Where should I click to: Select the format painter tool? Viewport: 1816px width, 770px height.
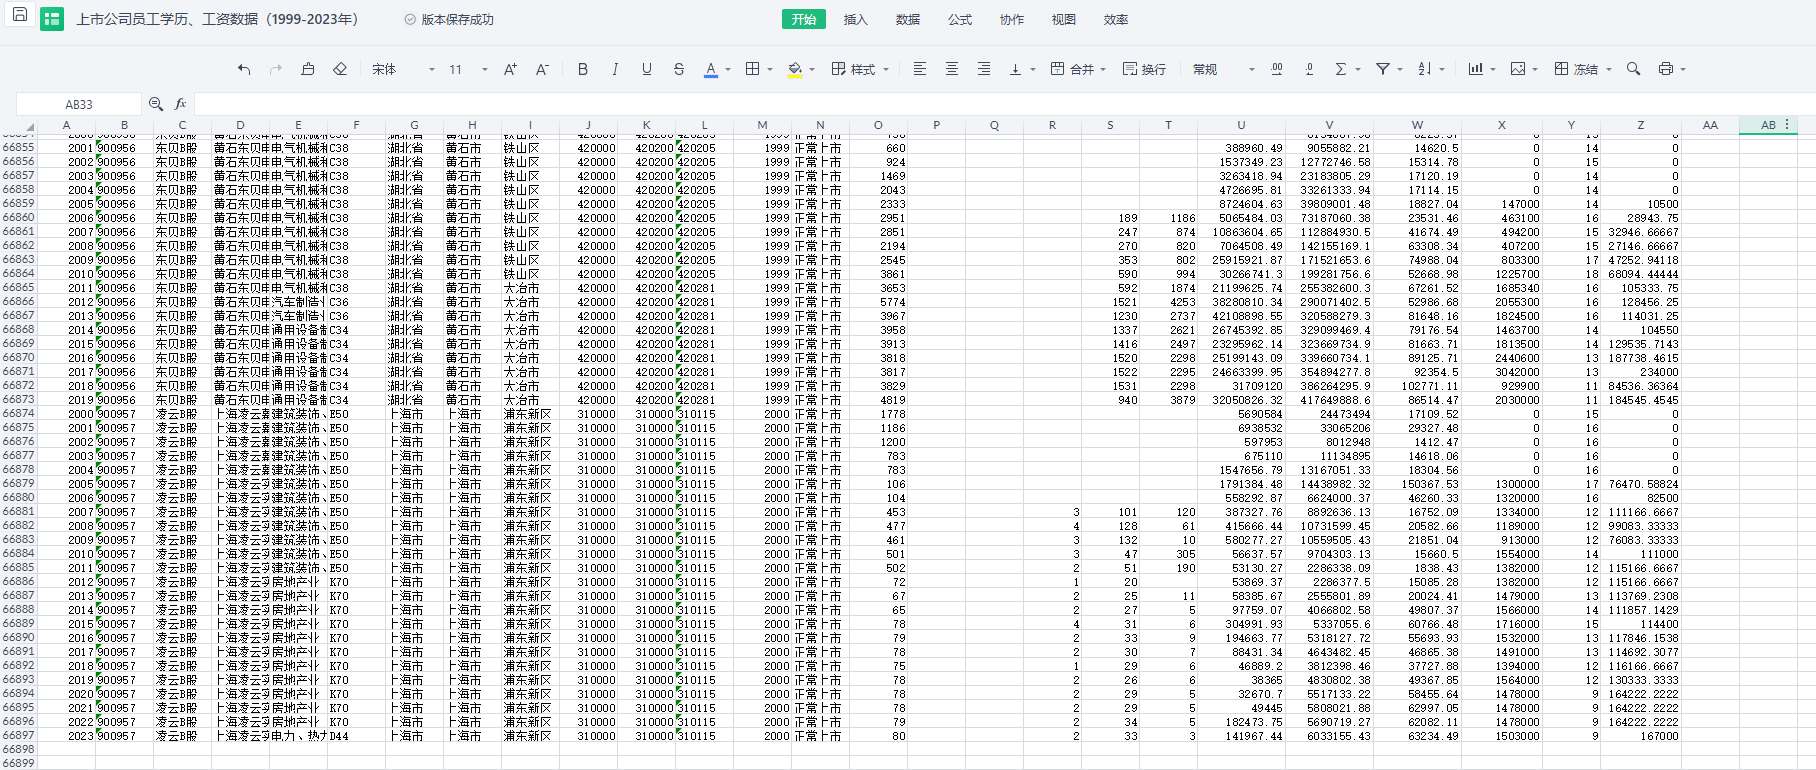(308, 69)
